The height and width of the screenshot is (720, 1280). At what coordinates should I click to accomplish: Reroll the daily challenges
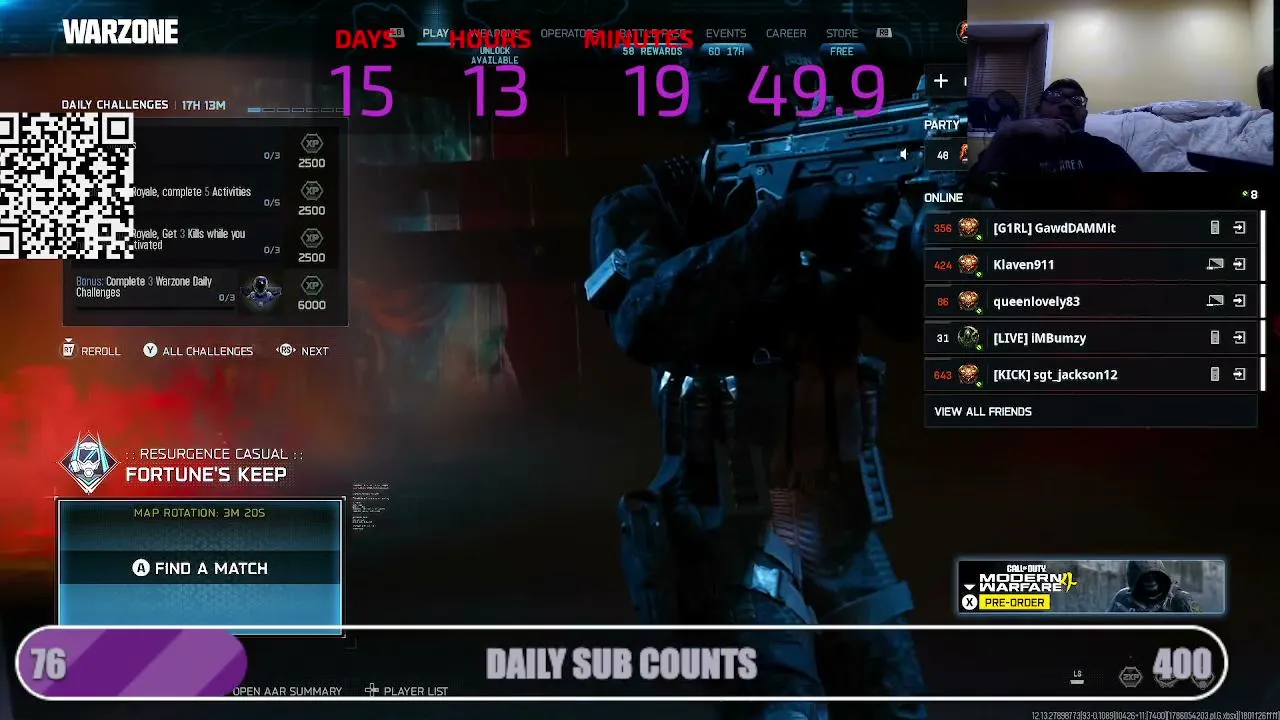[100, 351]
